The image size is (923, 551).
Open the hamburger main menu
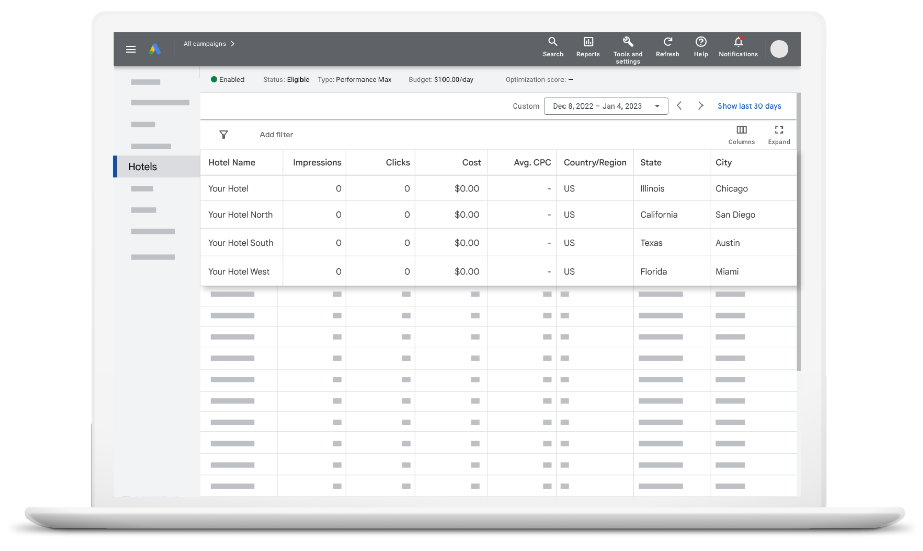tap(131, 49)
